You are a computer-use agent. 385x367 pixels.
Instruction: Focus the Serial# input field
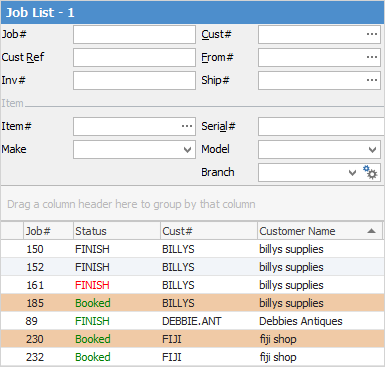pos(321,126)
